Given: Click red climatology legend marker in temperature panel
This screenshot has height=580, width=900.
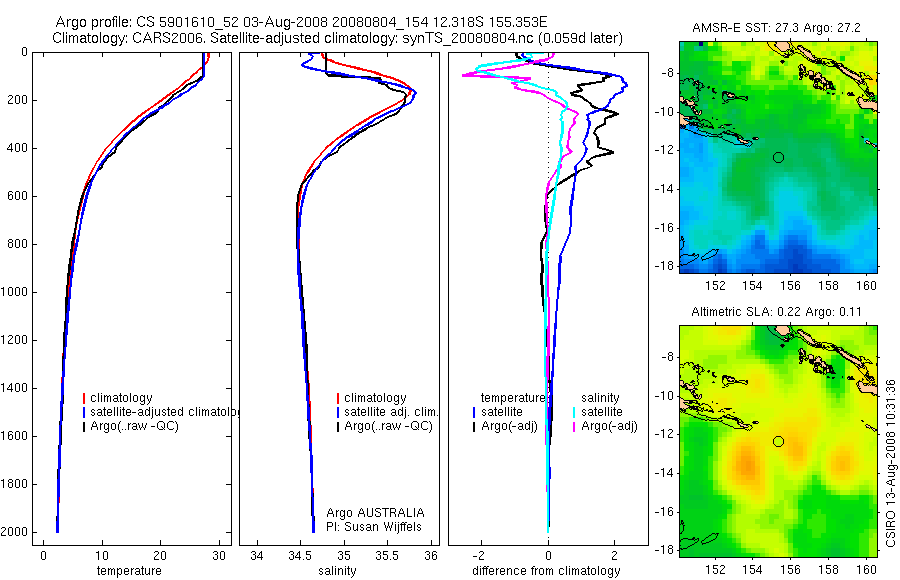Looking at the screenshot, I should (84, 398).
